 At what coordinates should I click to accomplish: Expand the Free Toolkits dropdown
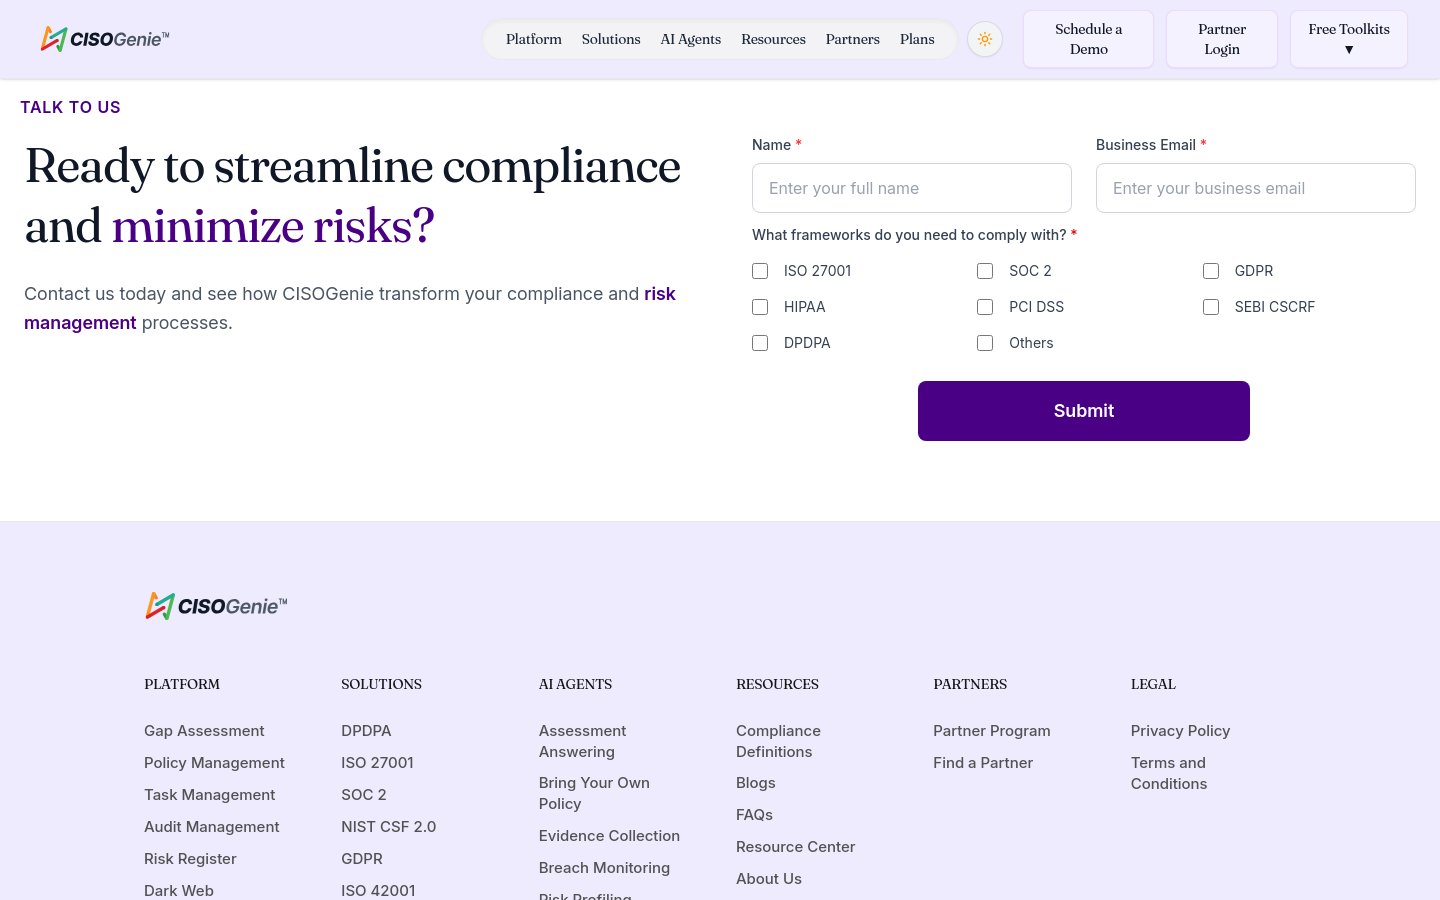pos(1349,39)
